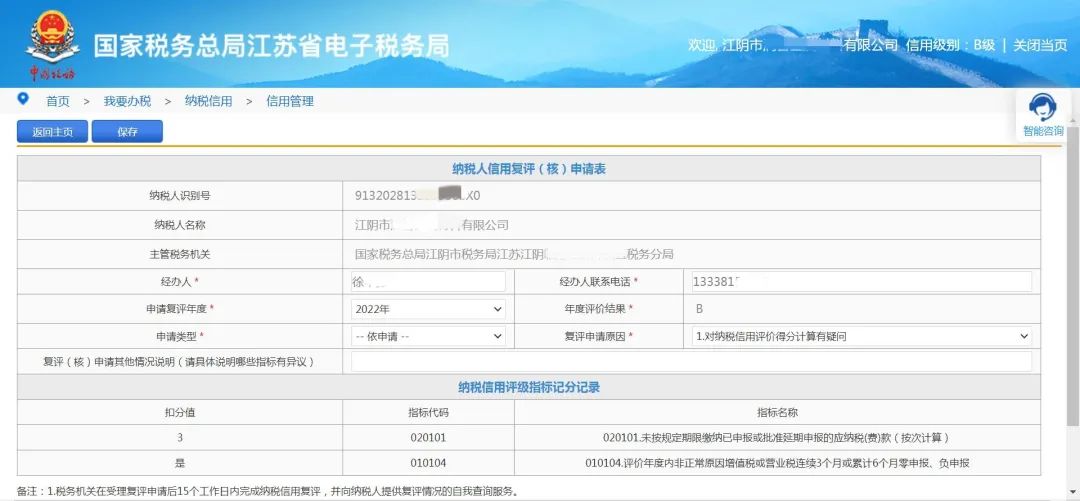Image resolution: width=1080 pixels, height=501 pixels.
Task: Click the 国家税务总局江苏省电子税务局 title
Action: point(271,46)
